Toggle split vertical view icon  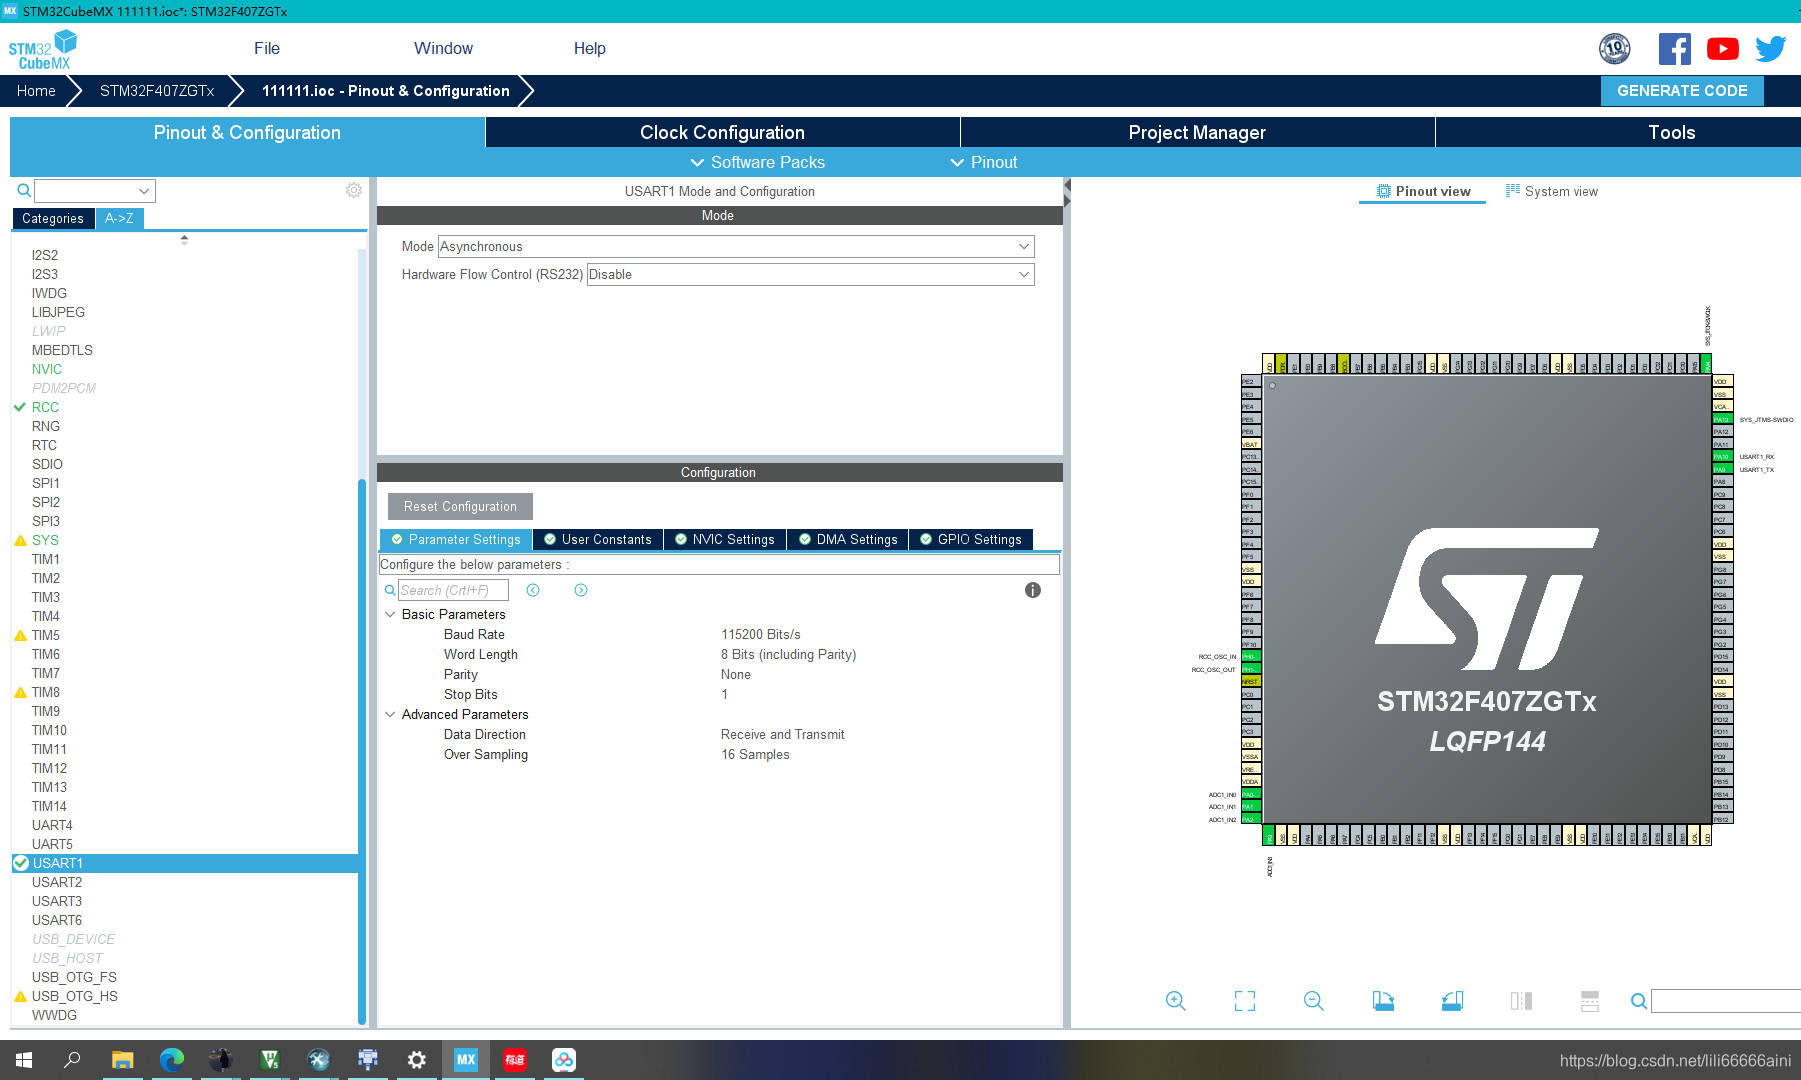click(1521, 1001)
